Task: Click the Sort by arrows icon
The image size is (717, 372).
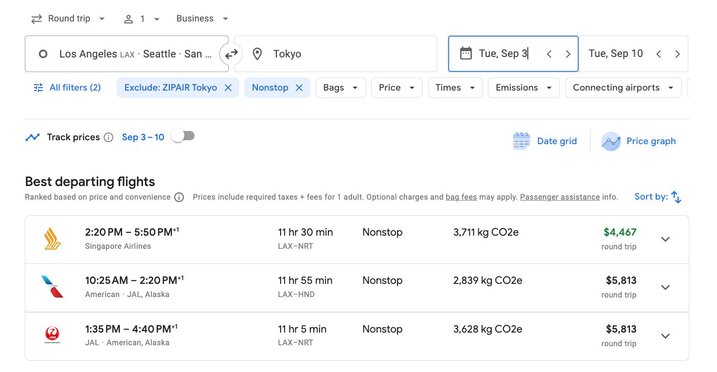Action: (676, 197)
